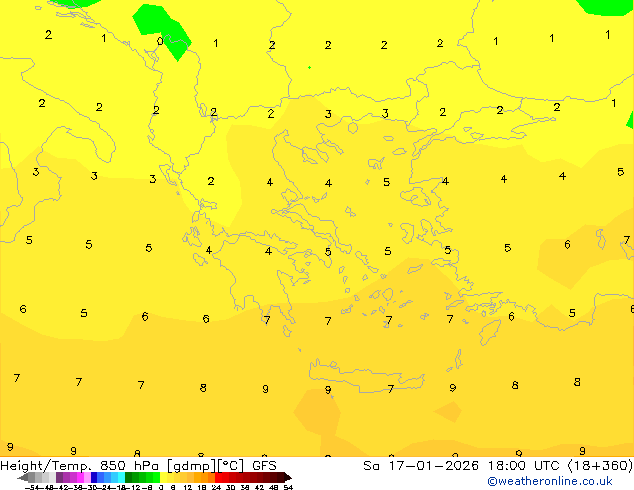Pick the cyan swatch in the temperature legend

(121, 477)
